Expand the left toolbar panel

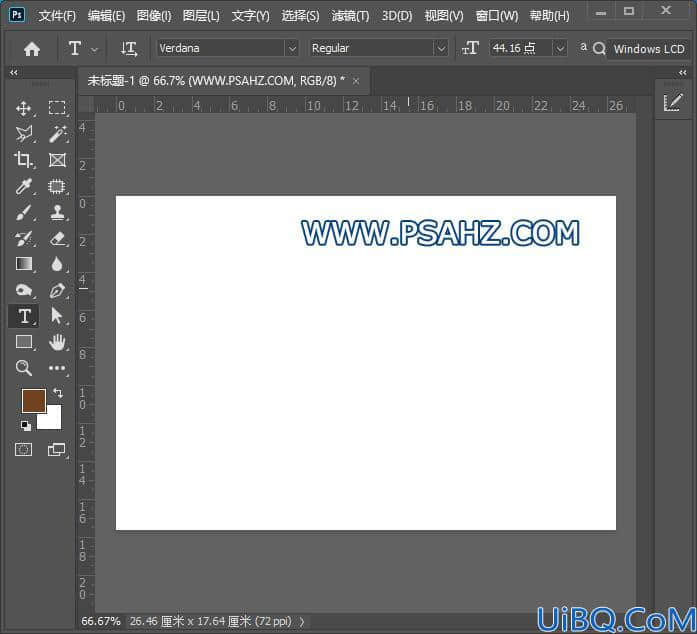click(x=14, y=72)
